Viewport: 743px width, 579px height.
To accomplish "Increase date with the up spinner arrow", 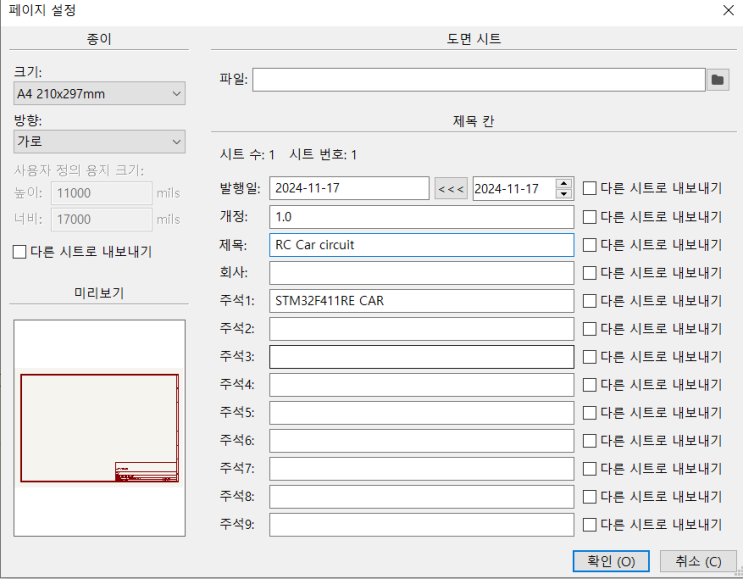I will (563, 184).
